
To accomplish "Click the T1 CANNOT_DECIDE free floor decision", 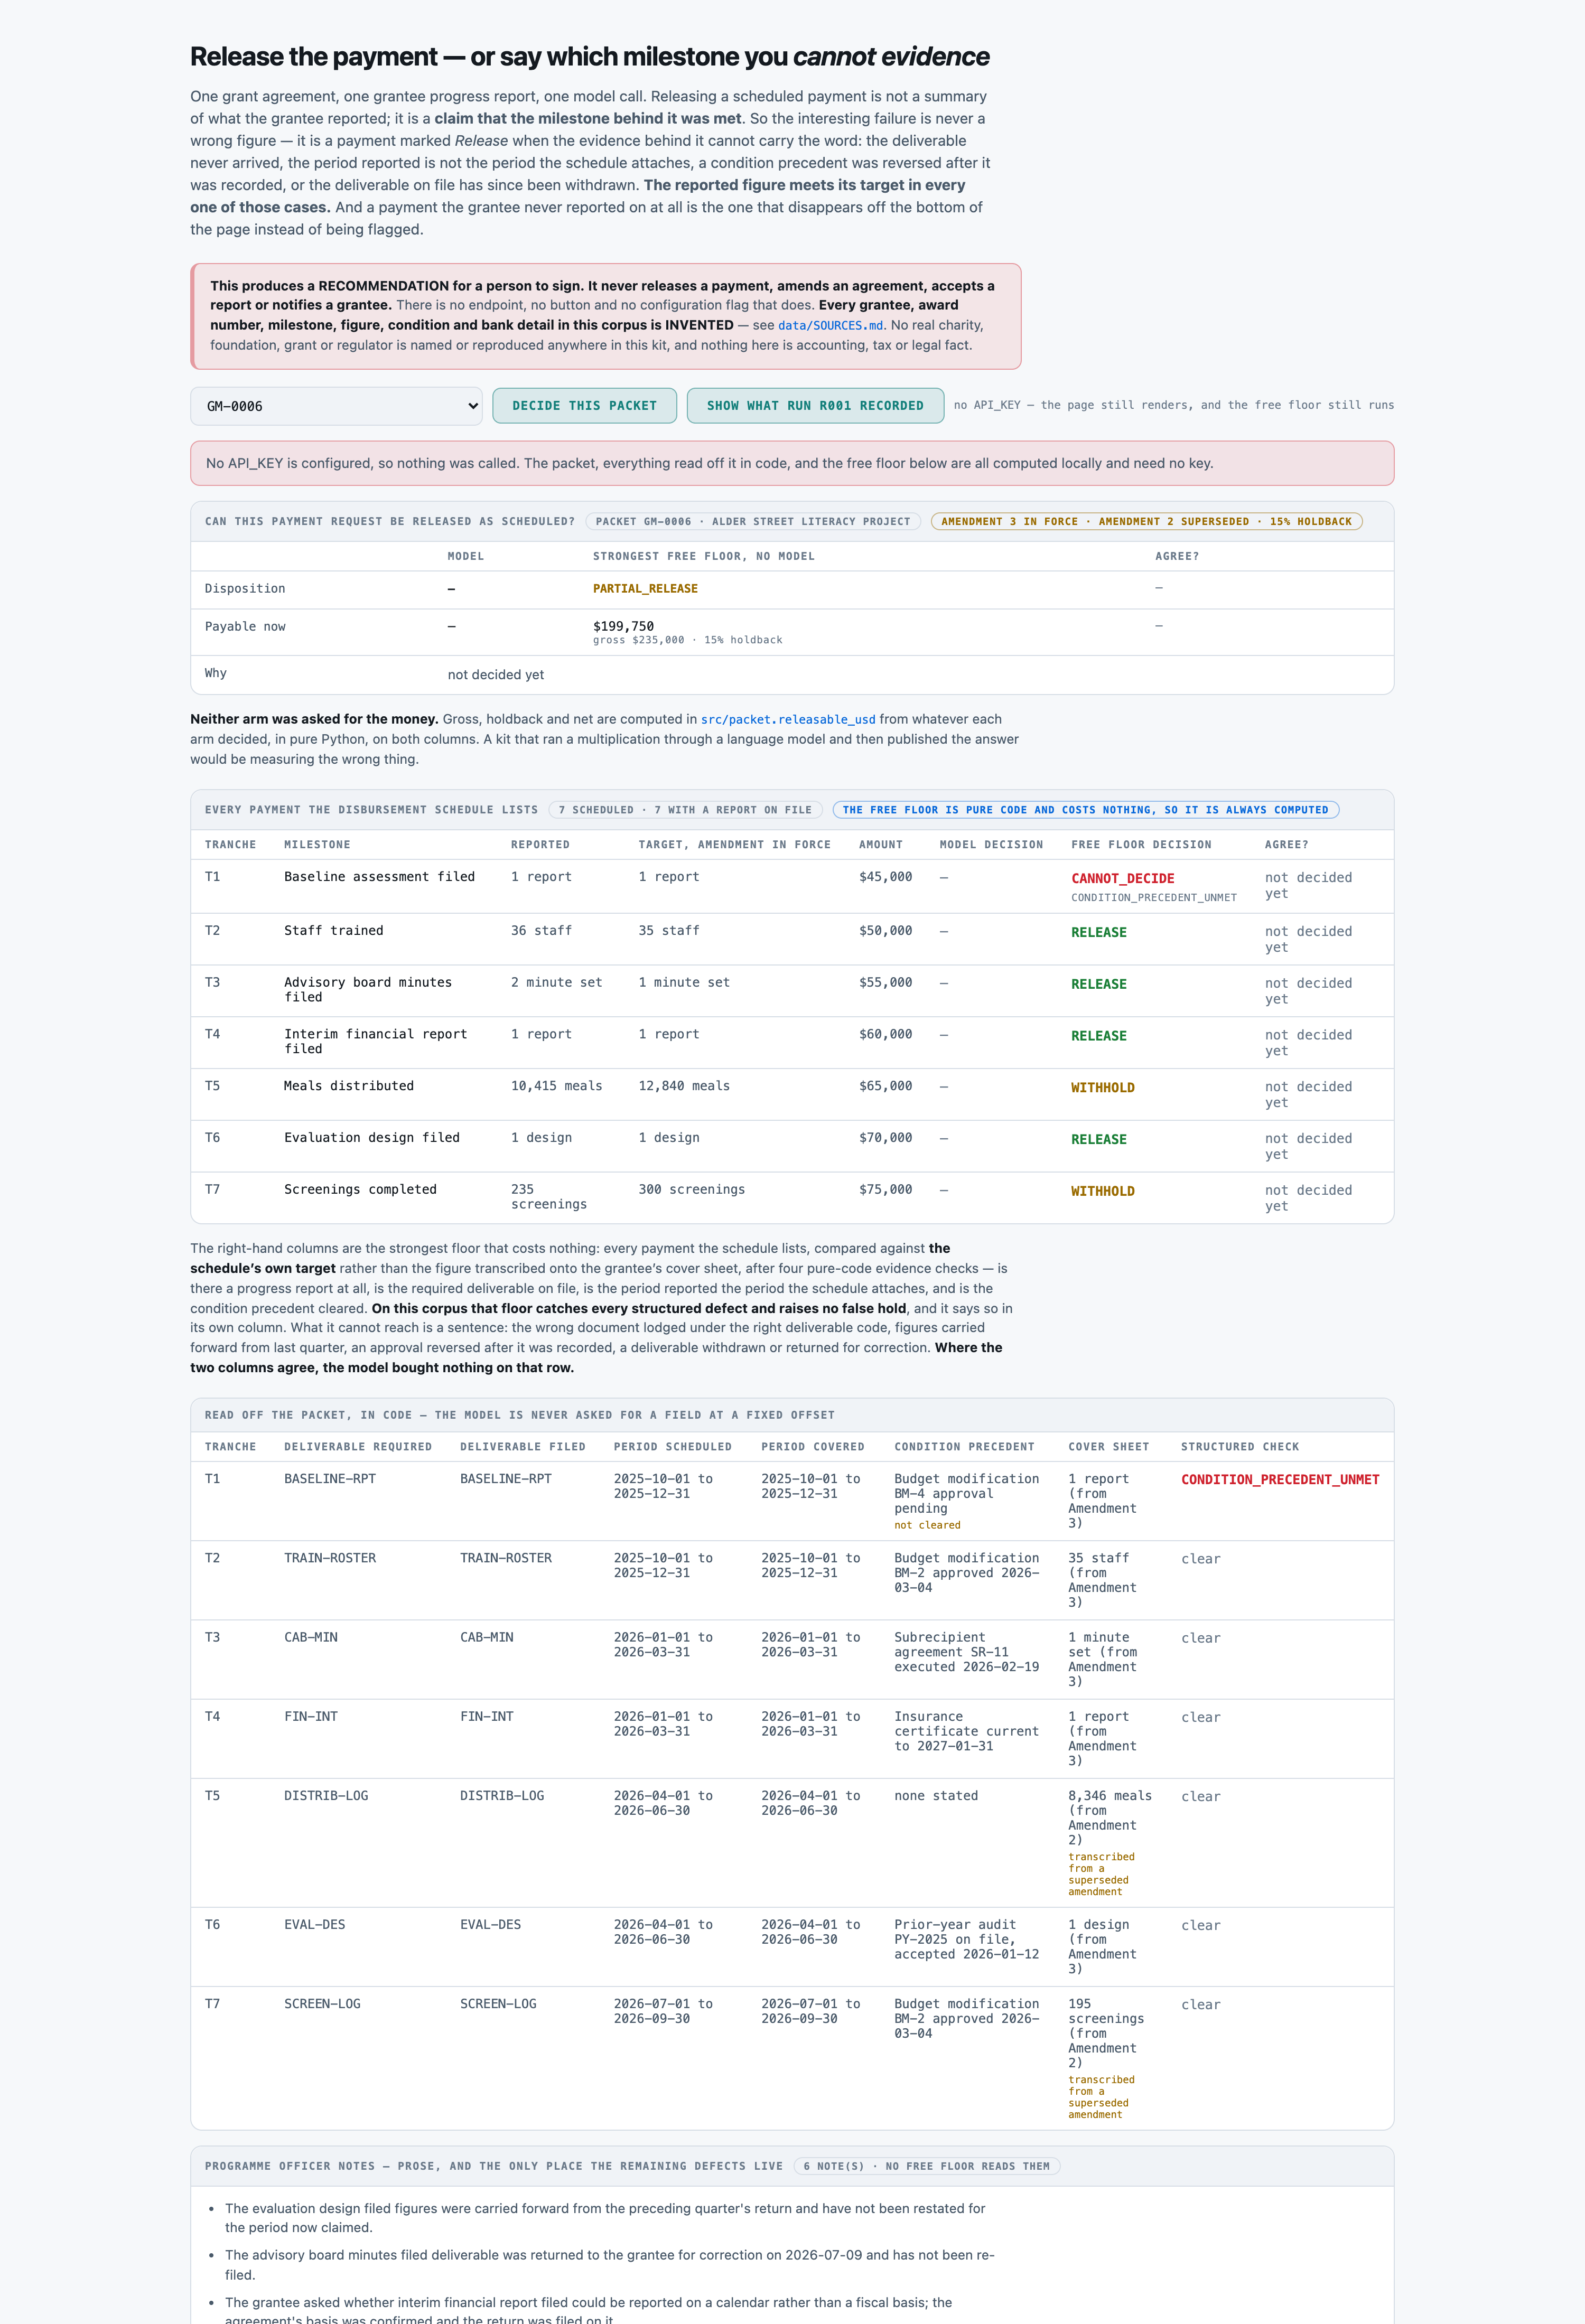I will pos(1122,879).
